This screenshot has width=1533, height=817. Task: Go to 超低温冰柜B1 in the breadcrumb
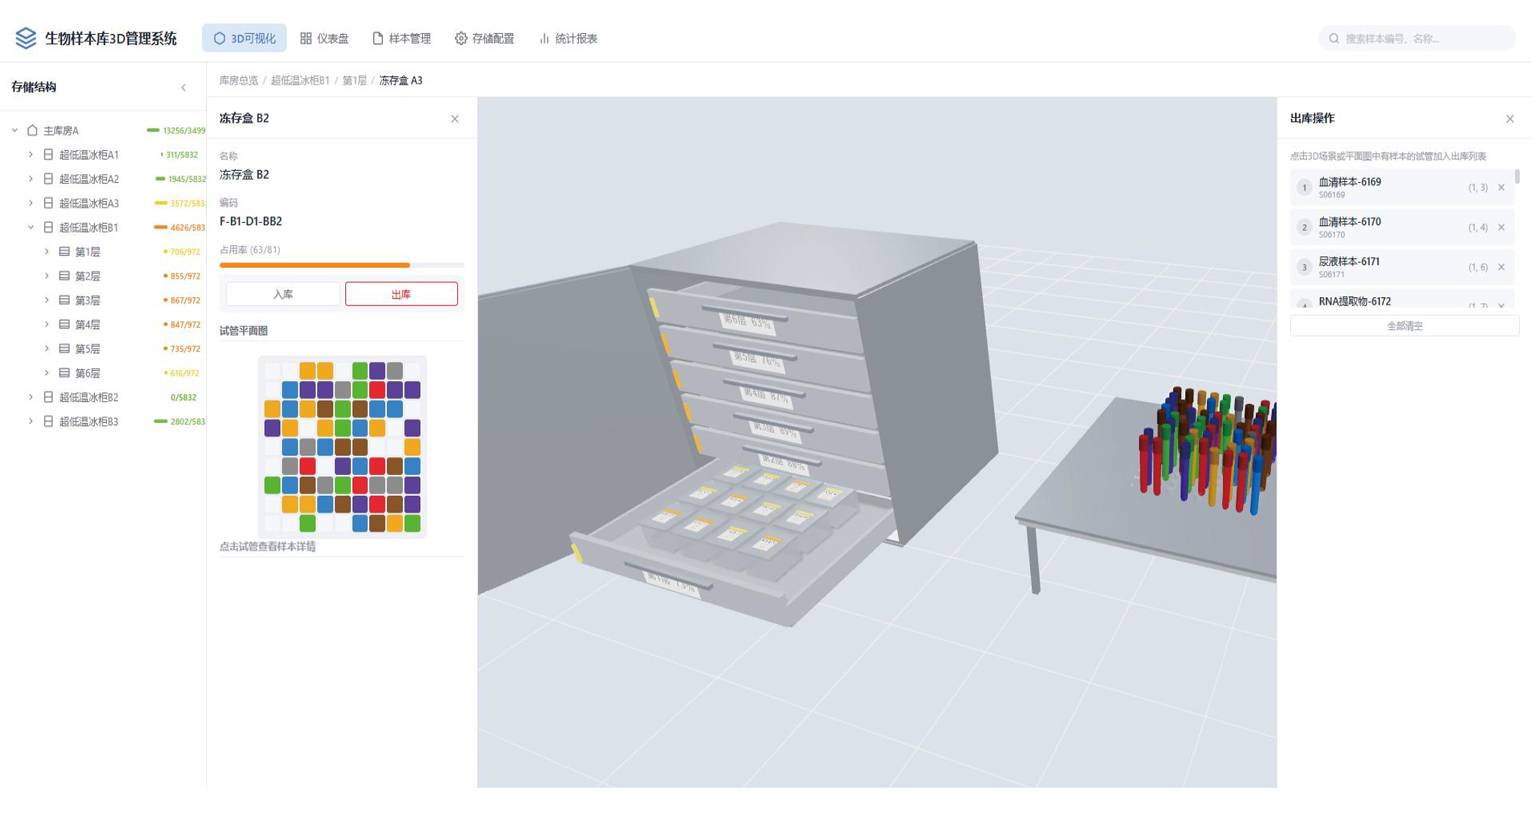click(x=300, y=81)
